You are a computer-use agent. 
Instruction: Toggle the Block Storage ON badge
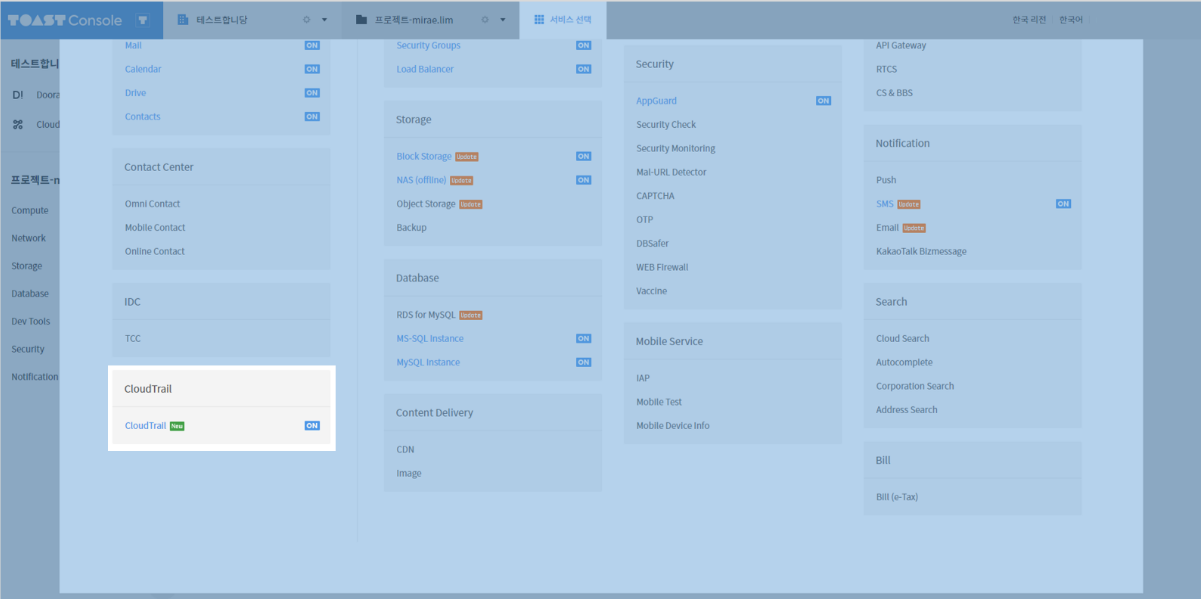point(583,156)
